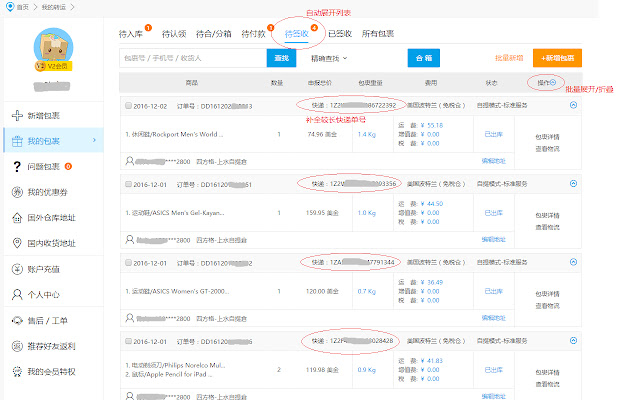The image size is (640, 400).
Task: Open the 精确查找 search mode dropdown
Action: click(329, 58)
